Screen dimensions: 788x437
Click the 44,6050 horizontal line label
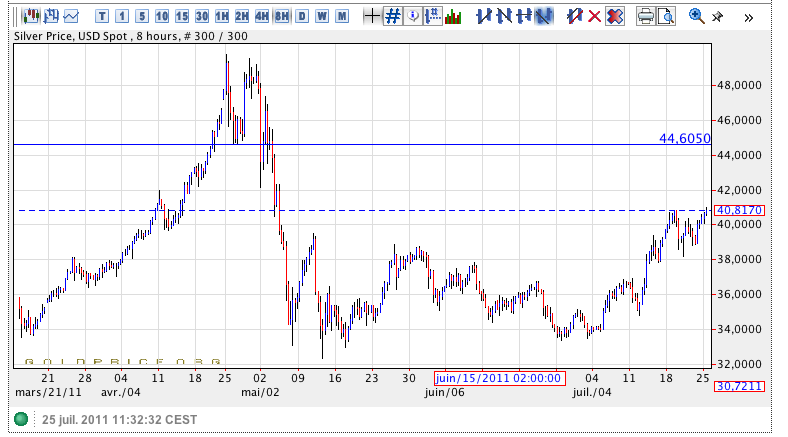[684, 138]
